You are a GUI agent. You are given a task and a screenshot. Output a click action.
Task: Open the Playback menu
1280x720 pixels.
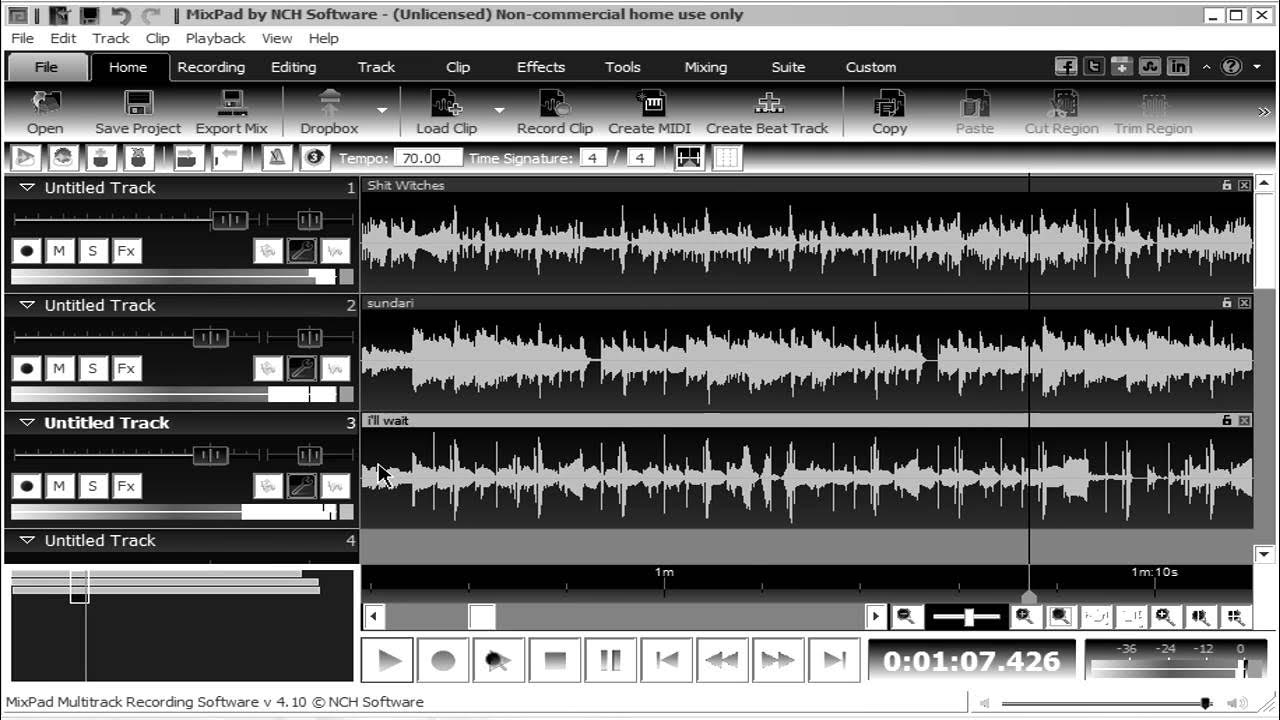pos(215,38)
